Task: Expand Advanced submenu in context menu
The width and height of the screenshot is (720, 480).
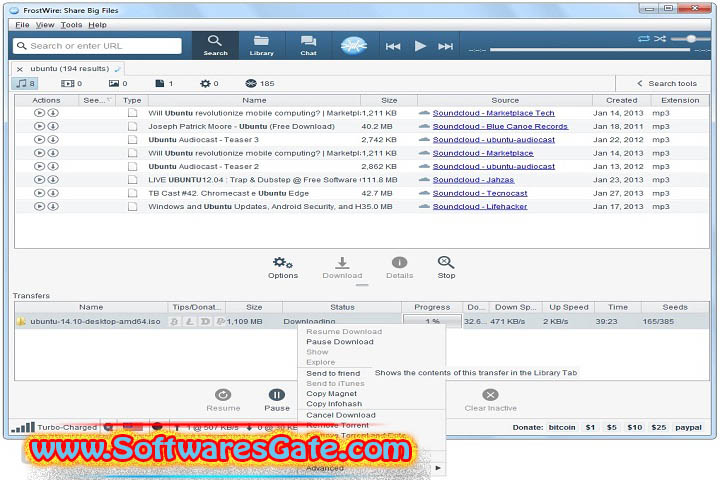Action: pyautogui.click(x=372, y=468)
